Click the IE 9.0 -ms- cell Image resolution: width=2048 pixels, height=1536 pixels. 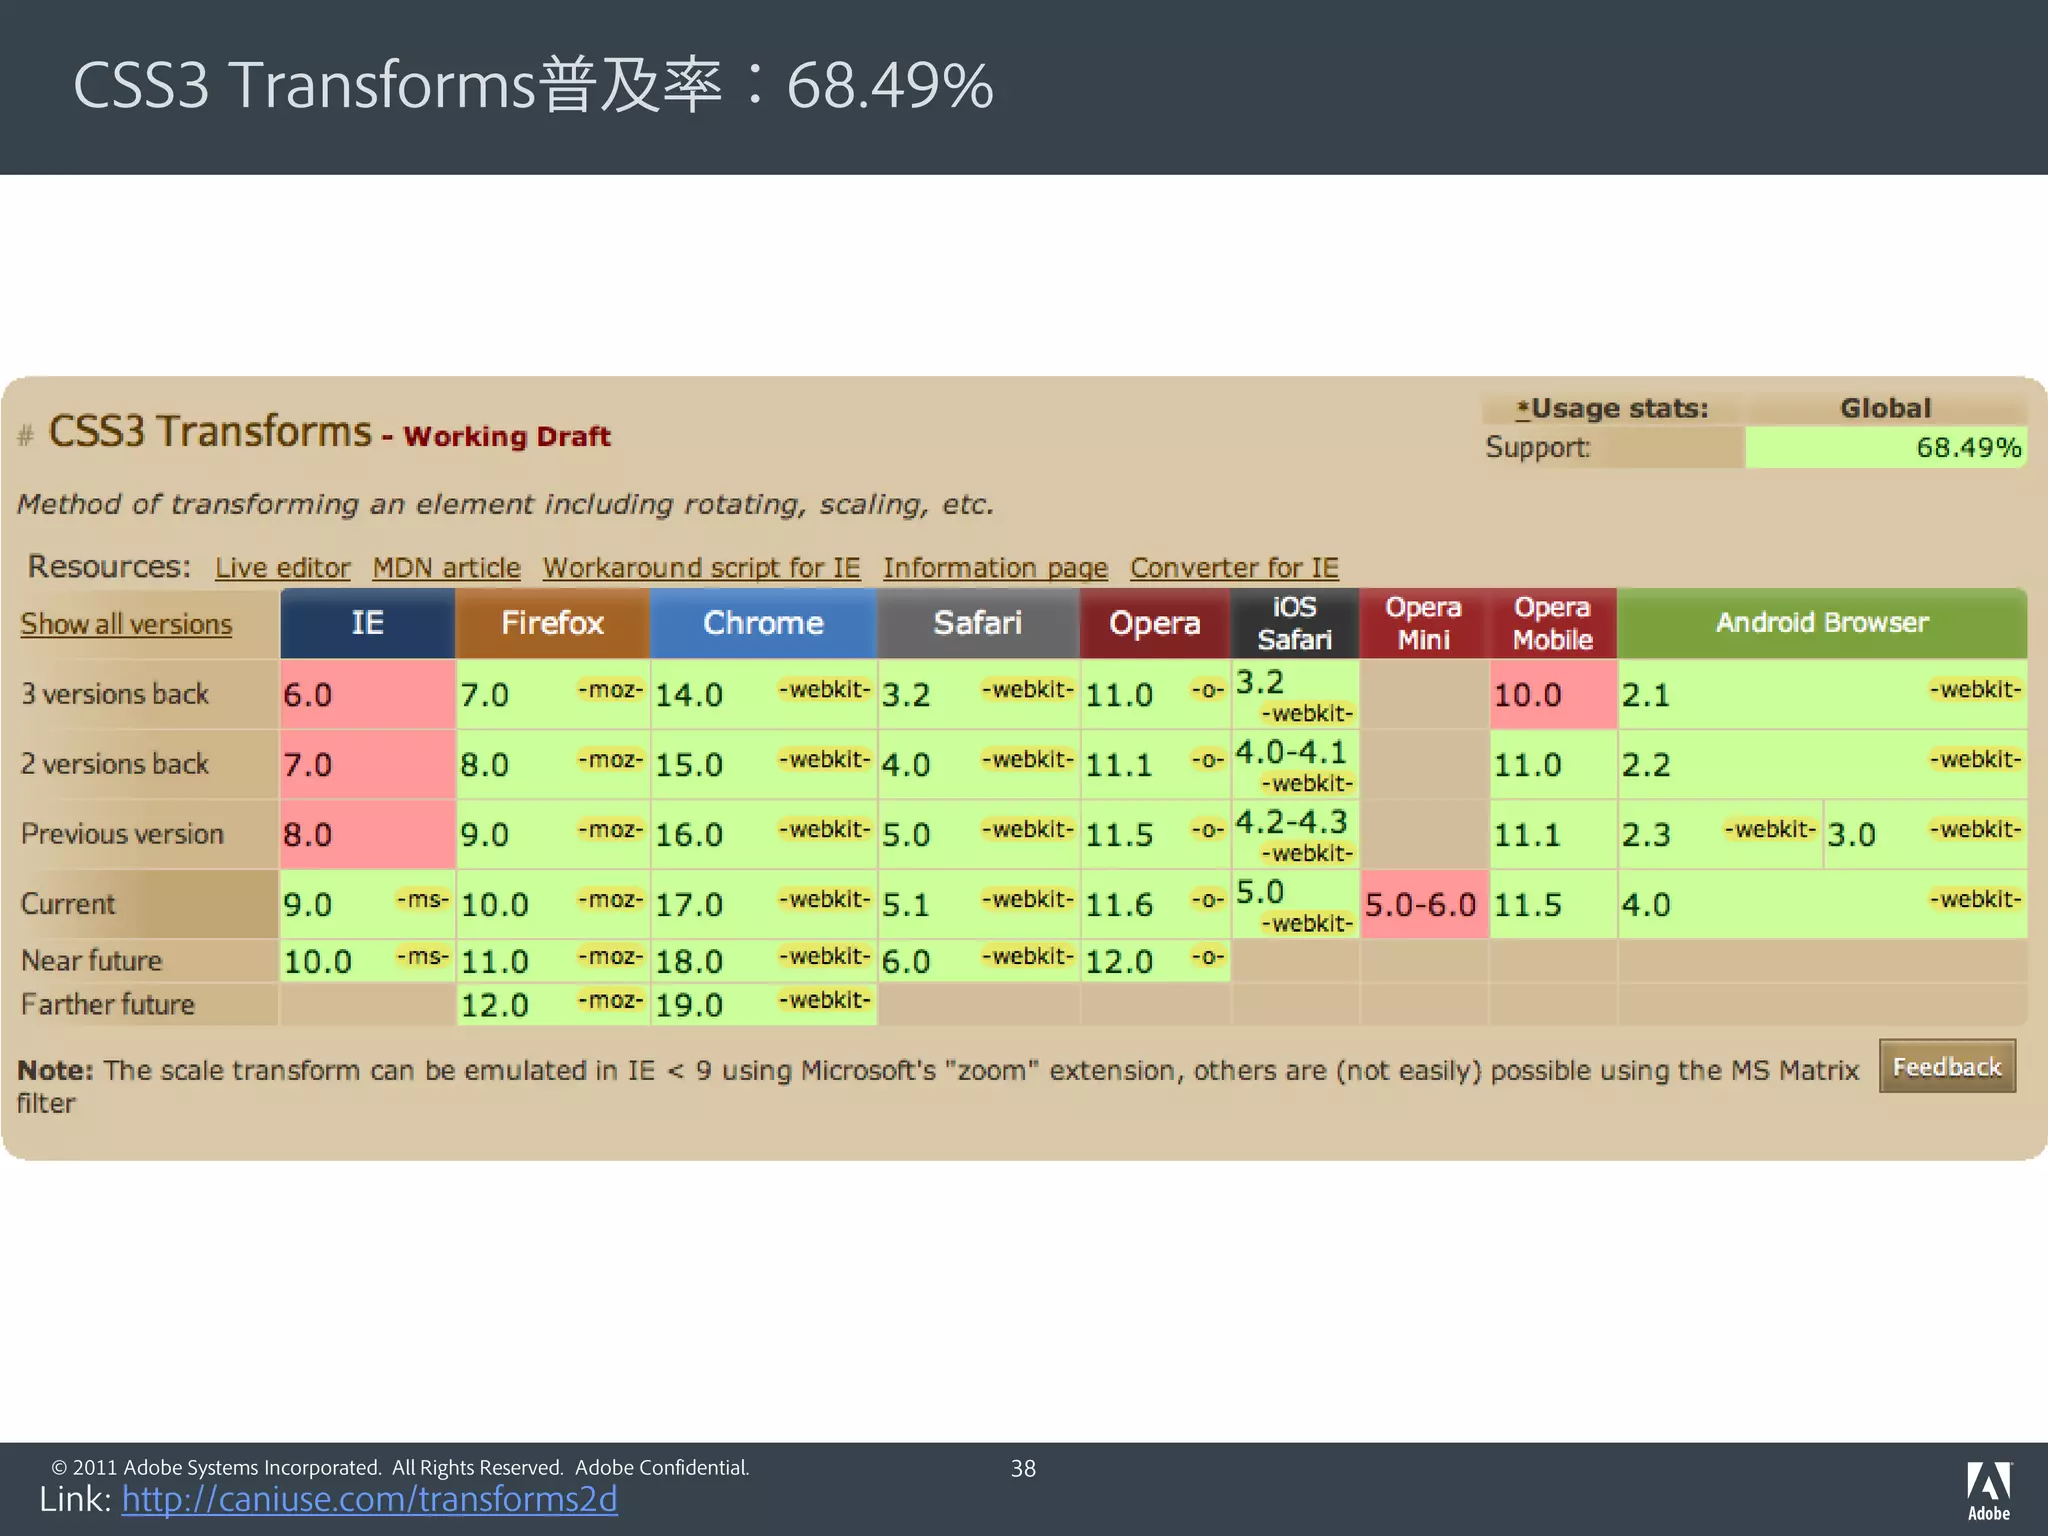pos(367,904)
